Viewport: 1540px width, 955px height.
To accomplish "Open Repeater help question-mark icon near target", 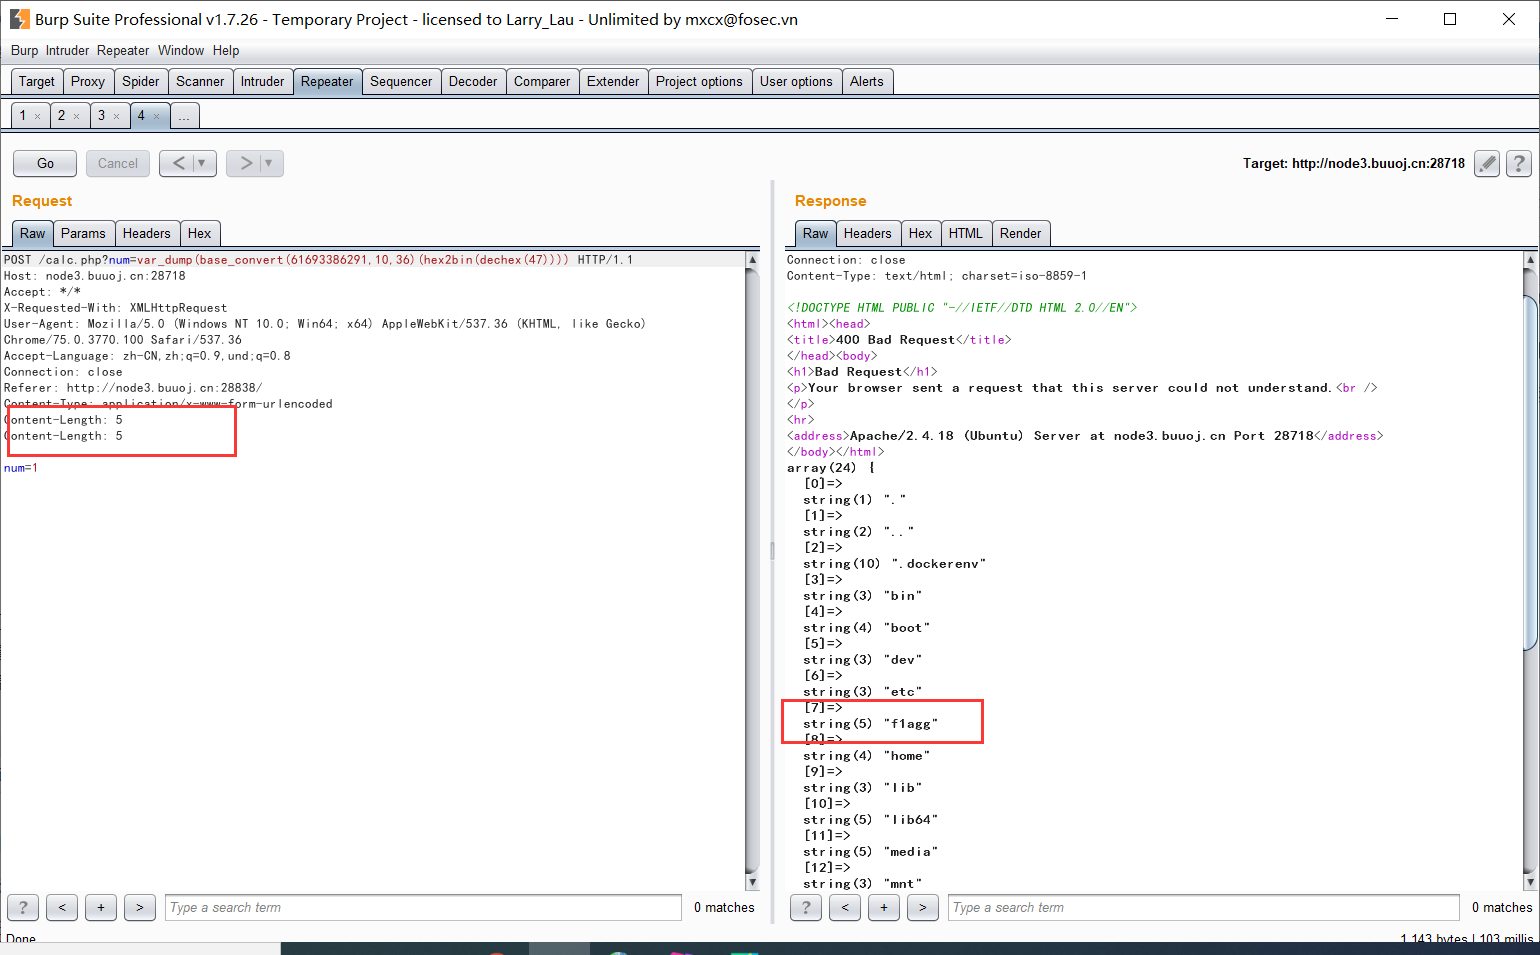I will tap(1519, 163).
